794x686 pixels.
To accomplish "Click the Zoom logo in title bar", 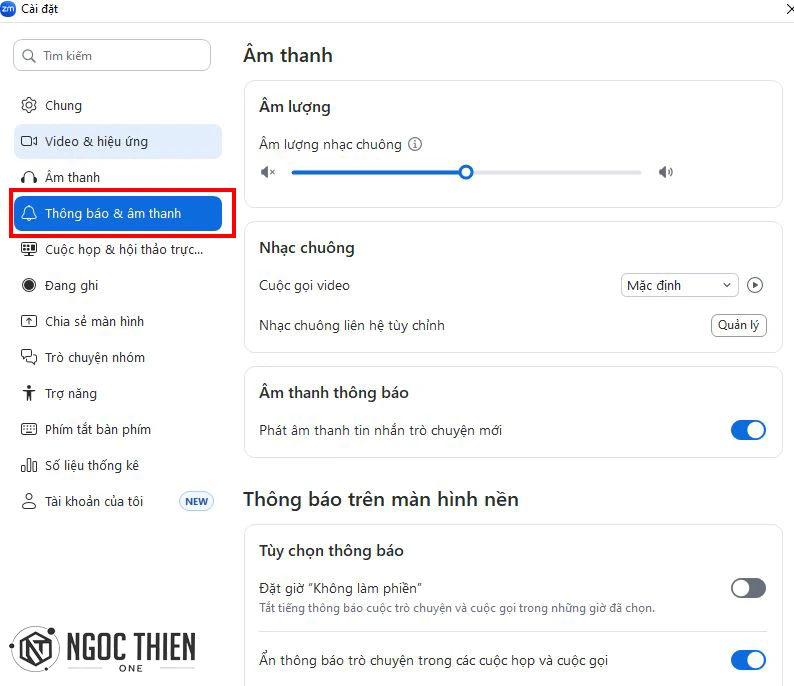I will 8,9.
